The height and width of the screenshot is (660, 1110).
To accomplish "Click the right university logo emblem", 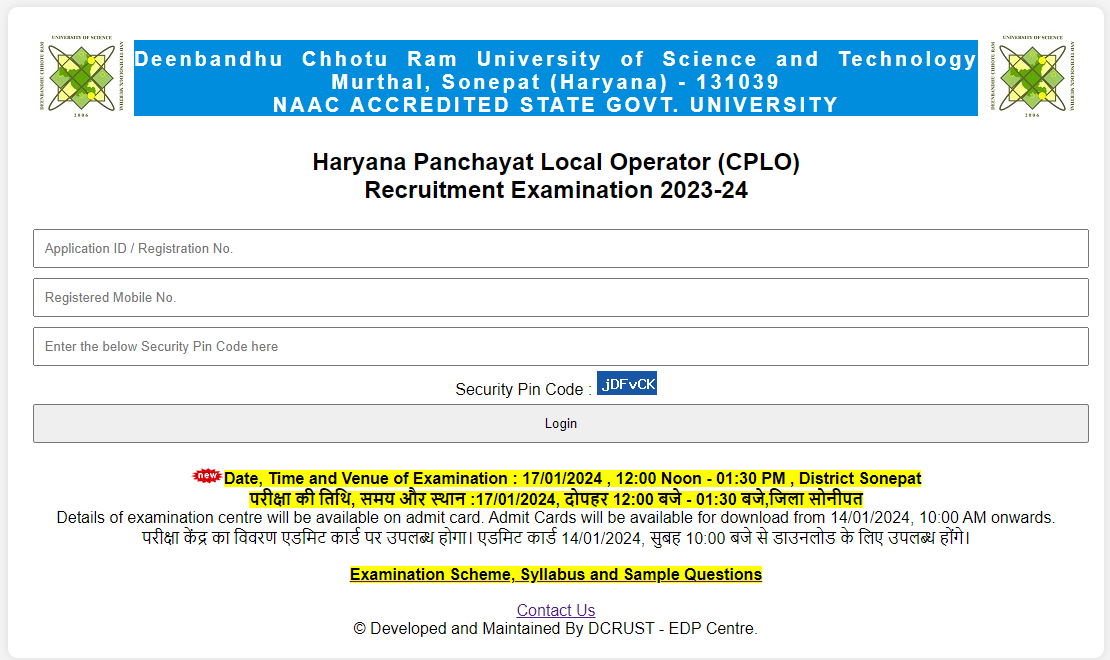I will click(1032, 76).
